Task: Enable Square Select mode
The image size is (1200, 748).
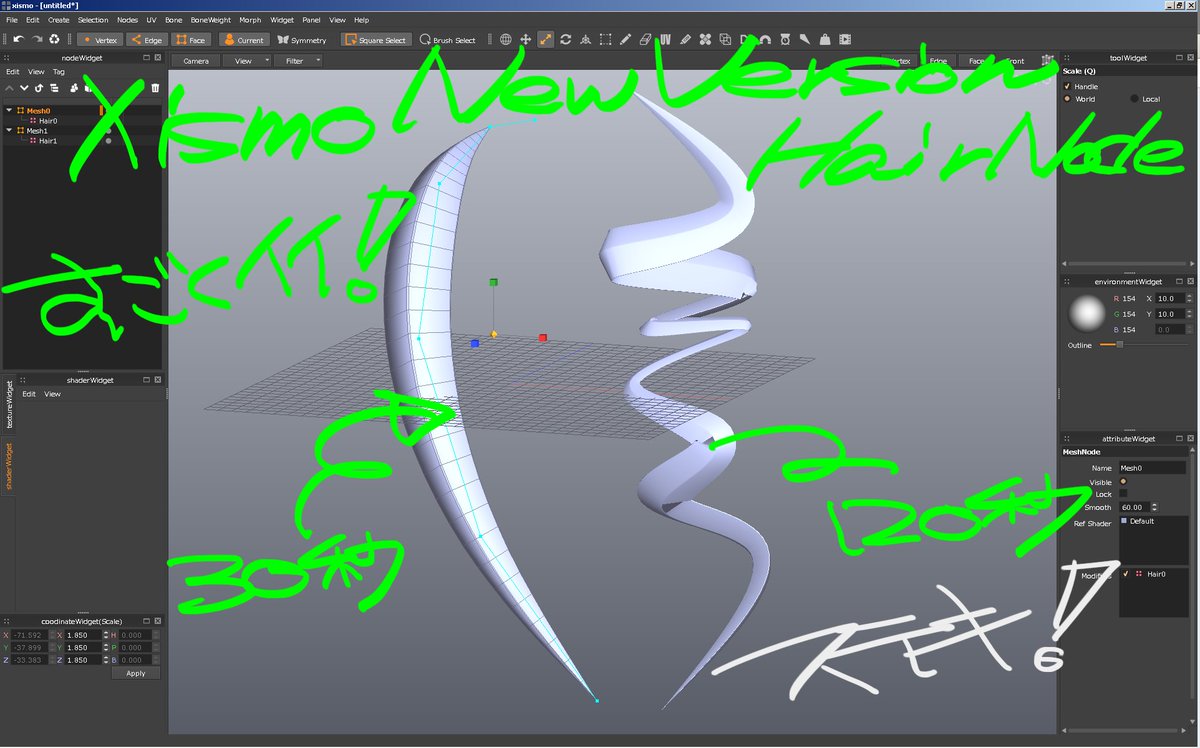Action: (375, 40)
